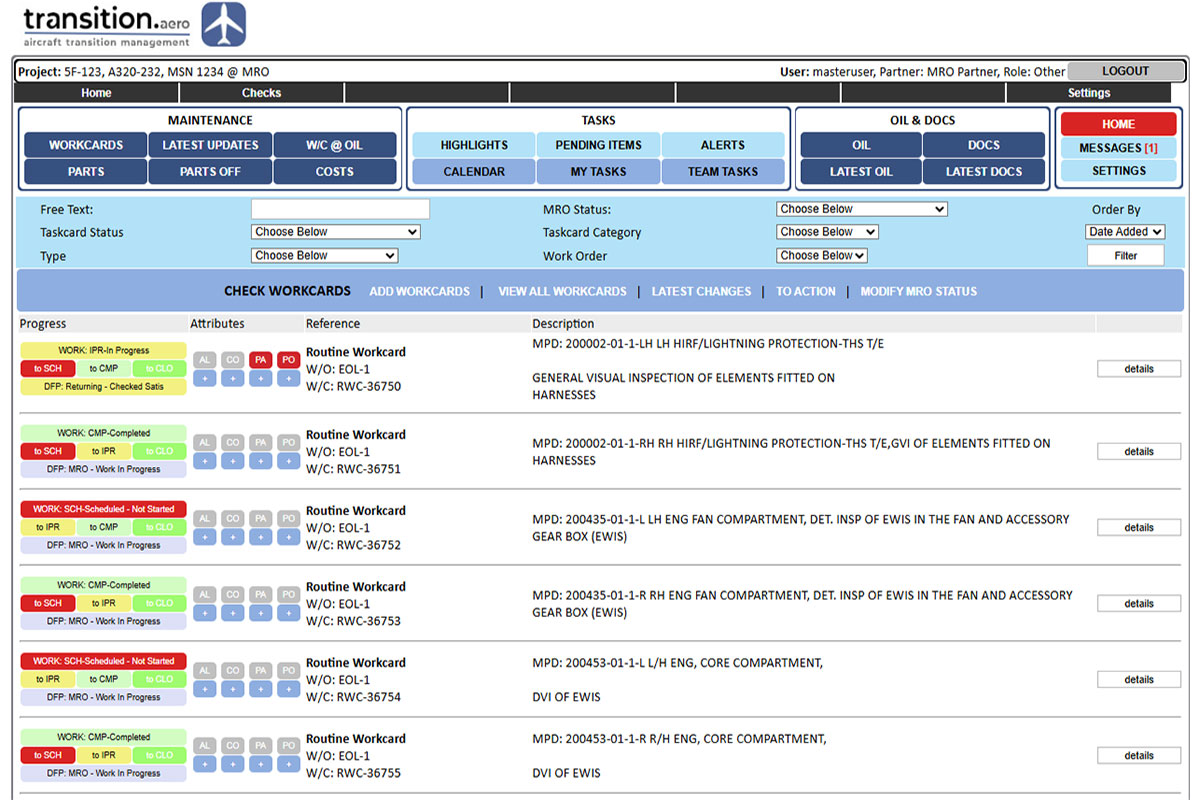This screenshot has height=800, width=1200.
Task: Click to CLO for RWC-36751
Action: pyautogui.click(x=159, y=452)
